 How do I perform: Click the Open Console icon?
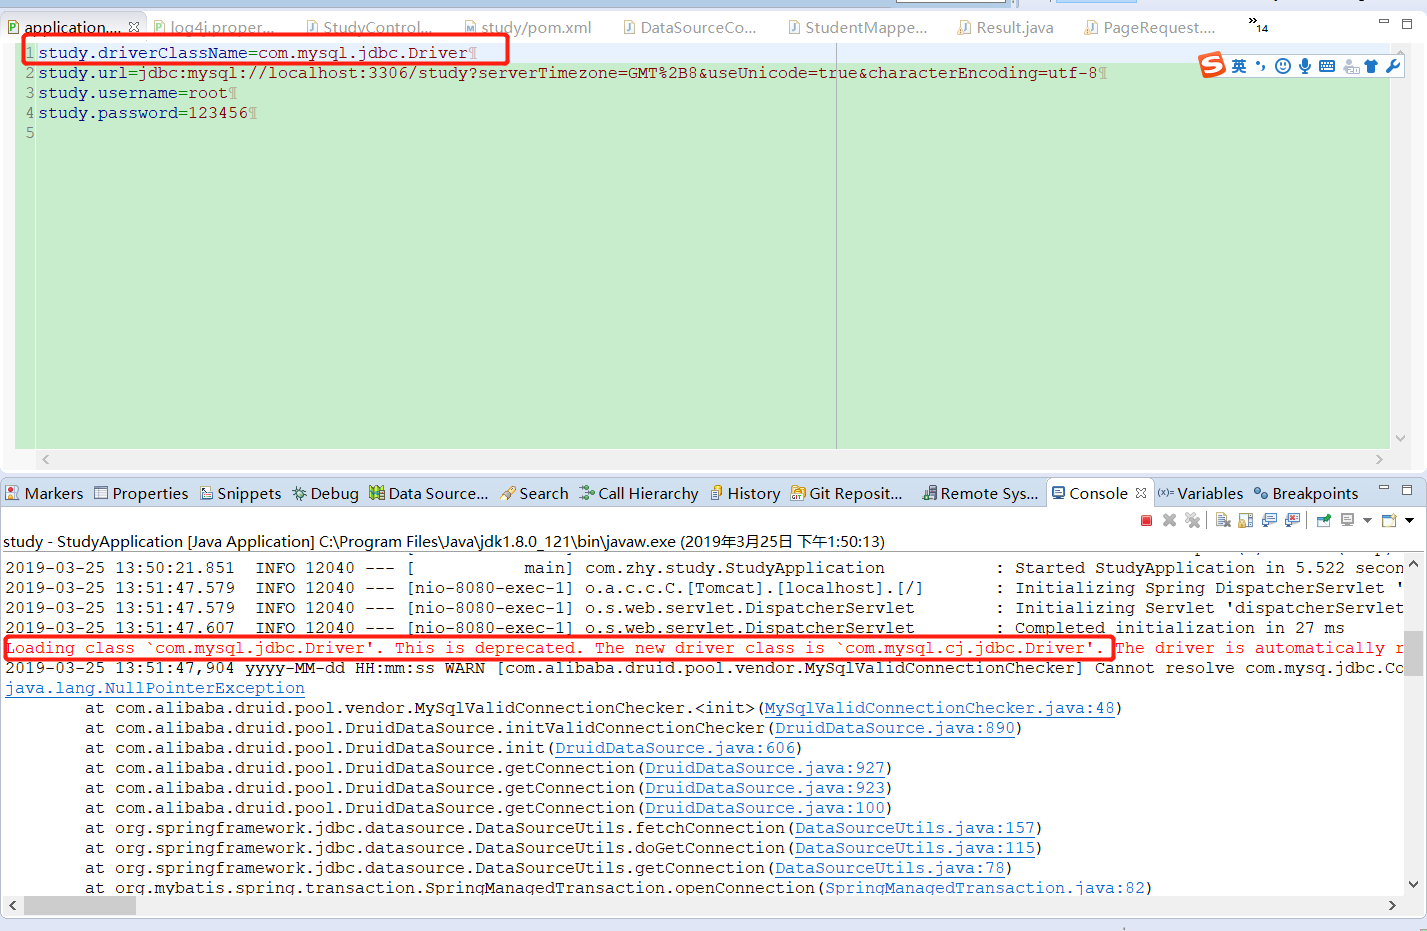coord(1388,520)
